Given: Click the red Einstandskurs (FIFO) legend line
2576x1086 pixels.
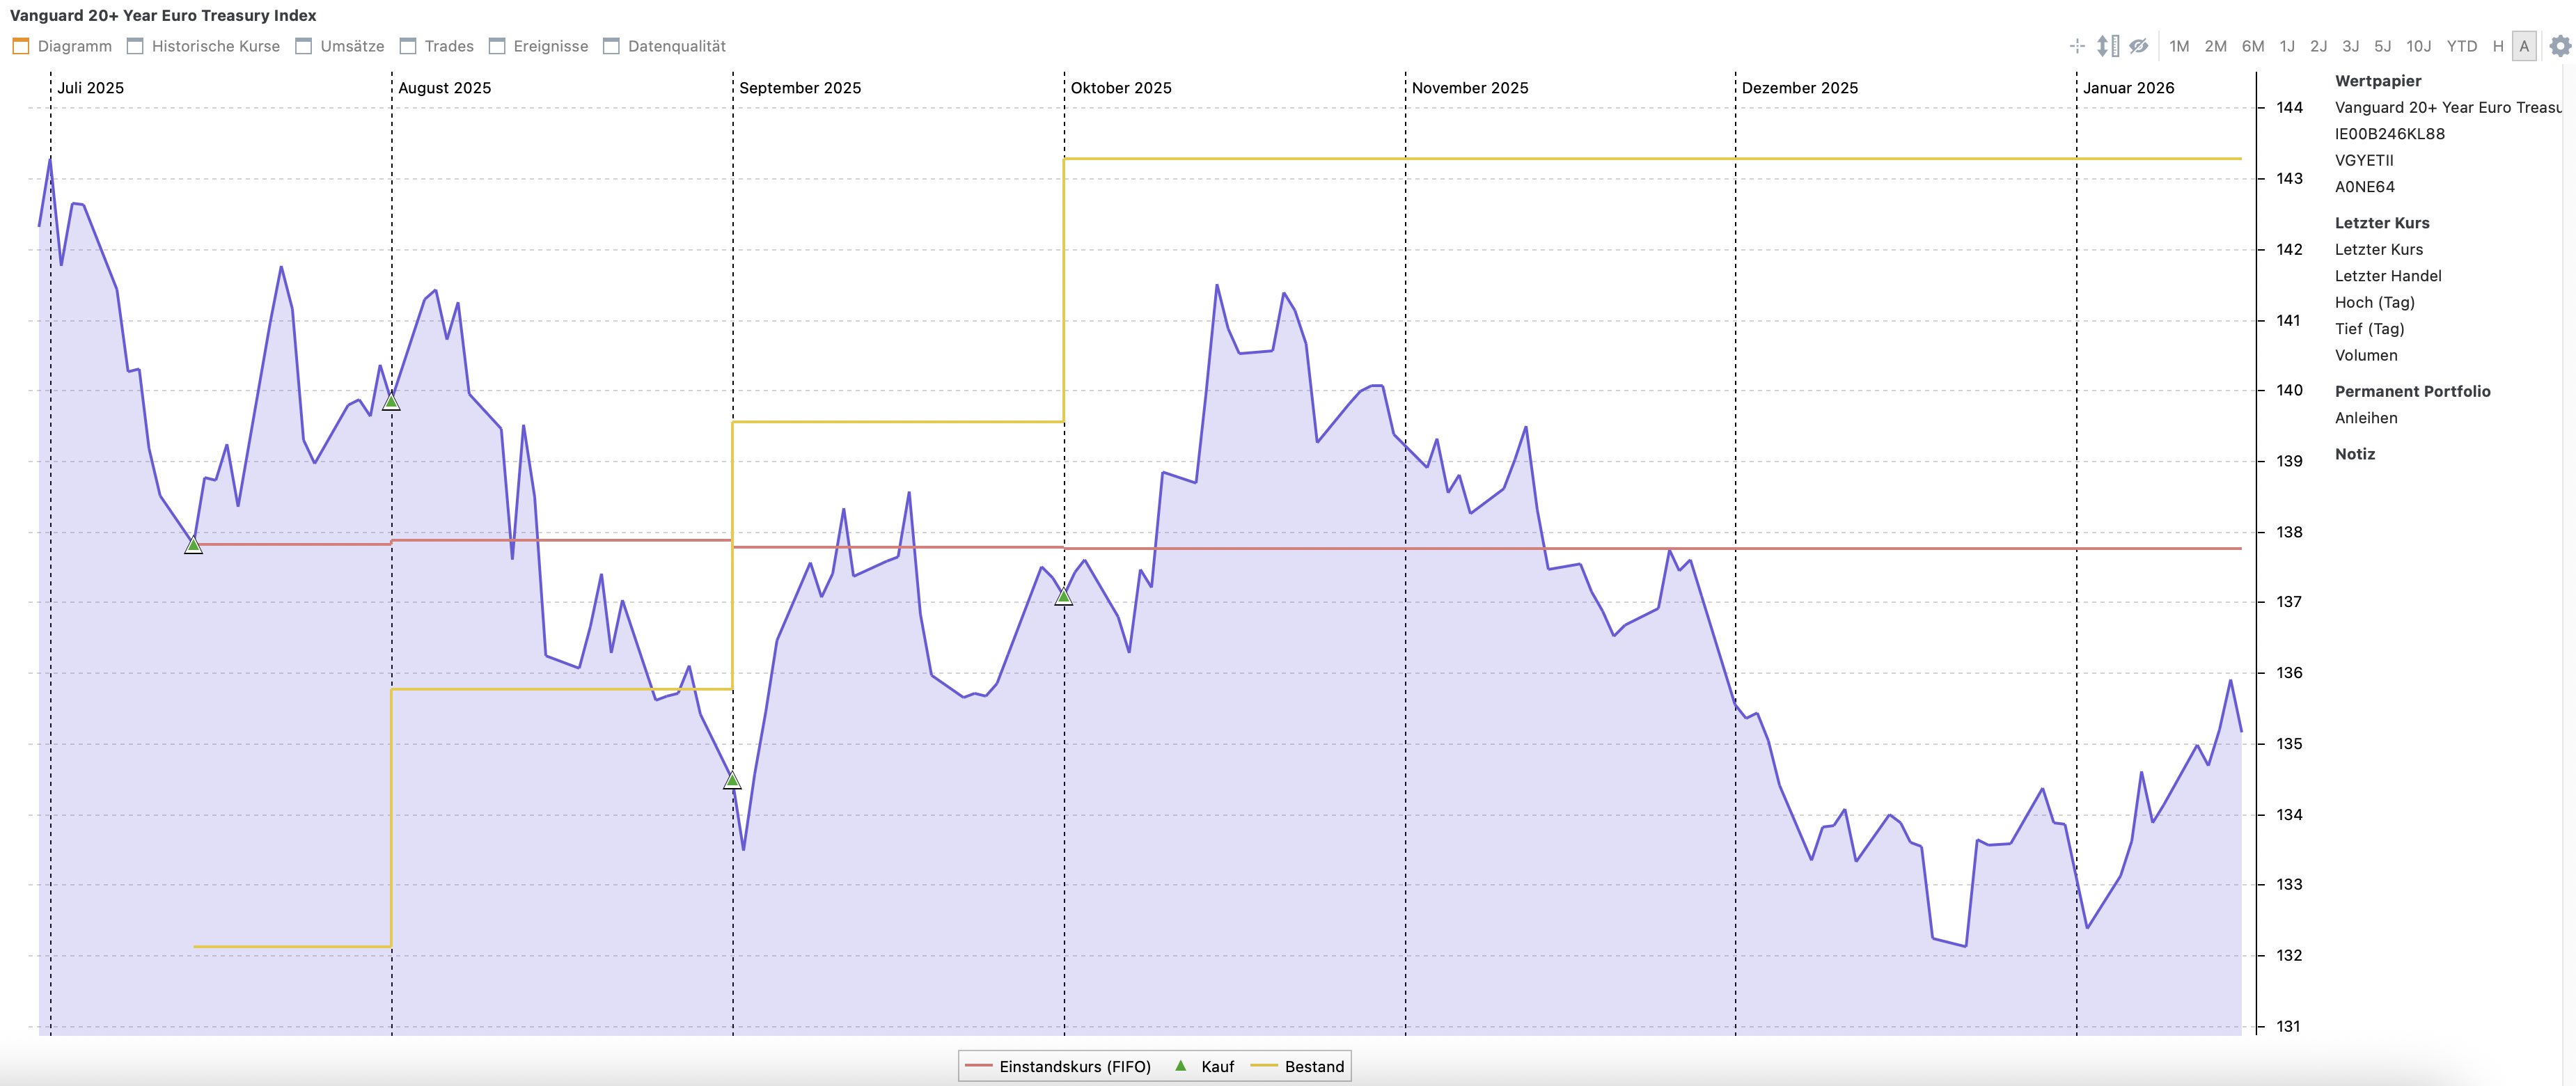Looking at the screenshot, I should coord(978,1066).
